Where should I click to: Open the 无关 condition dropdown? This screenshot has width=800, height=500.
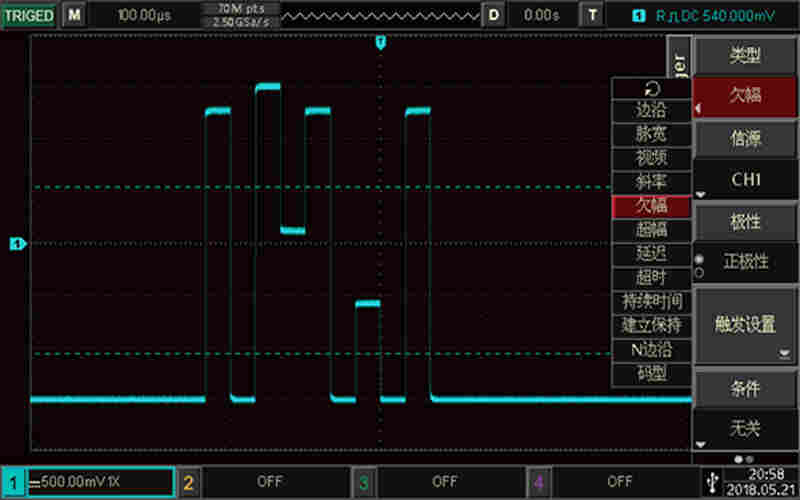point(745,428)
